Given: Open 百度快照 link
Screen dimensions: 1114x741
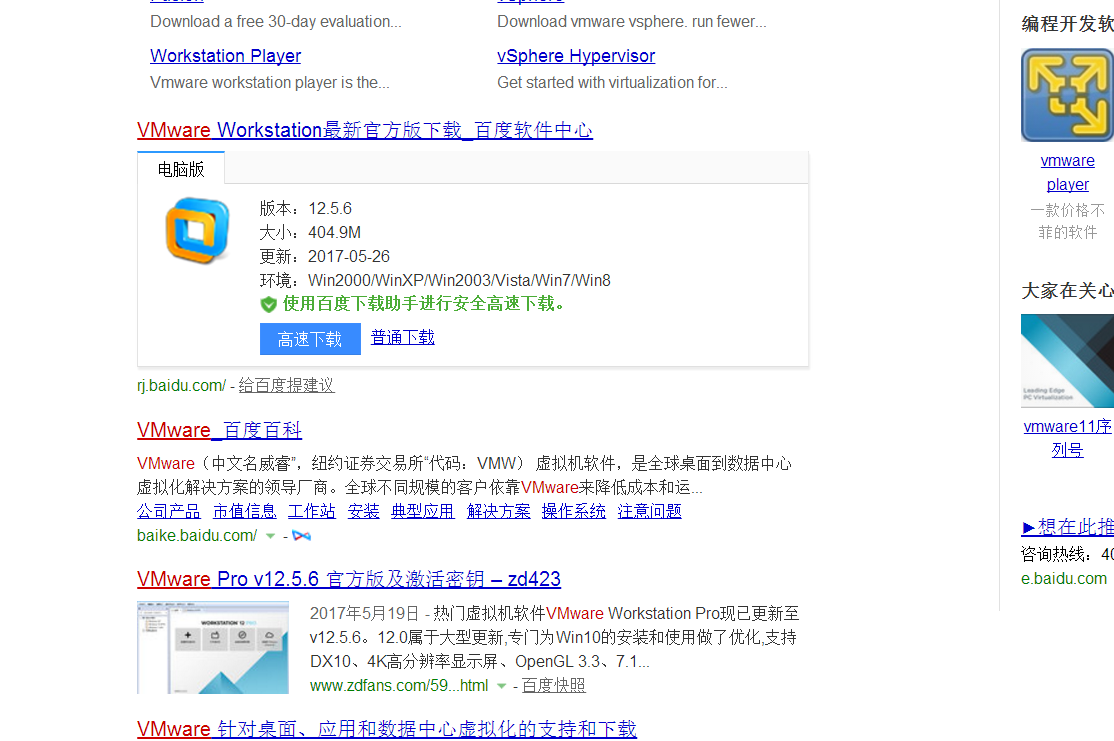Looking at the screenshot, I should pos(553,686).
